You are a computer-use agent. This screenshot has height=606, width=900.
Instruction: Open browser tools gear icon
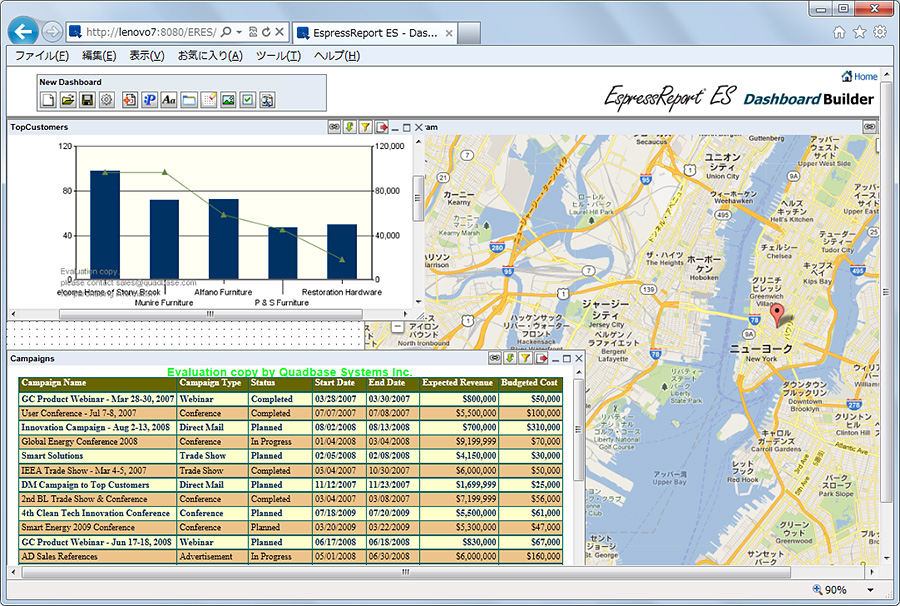(879, 32)
